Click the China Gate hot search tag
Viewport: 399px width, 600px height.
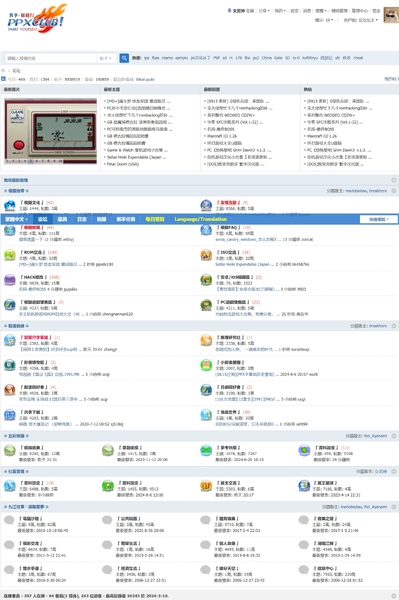click(272, 58)
